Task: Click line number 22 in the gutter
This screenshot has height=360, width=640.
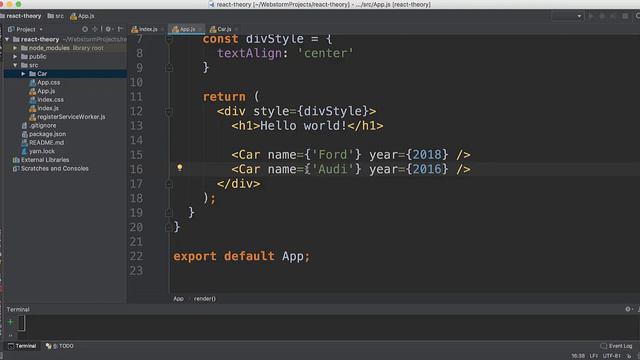Action: (136, 256)
